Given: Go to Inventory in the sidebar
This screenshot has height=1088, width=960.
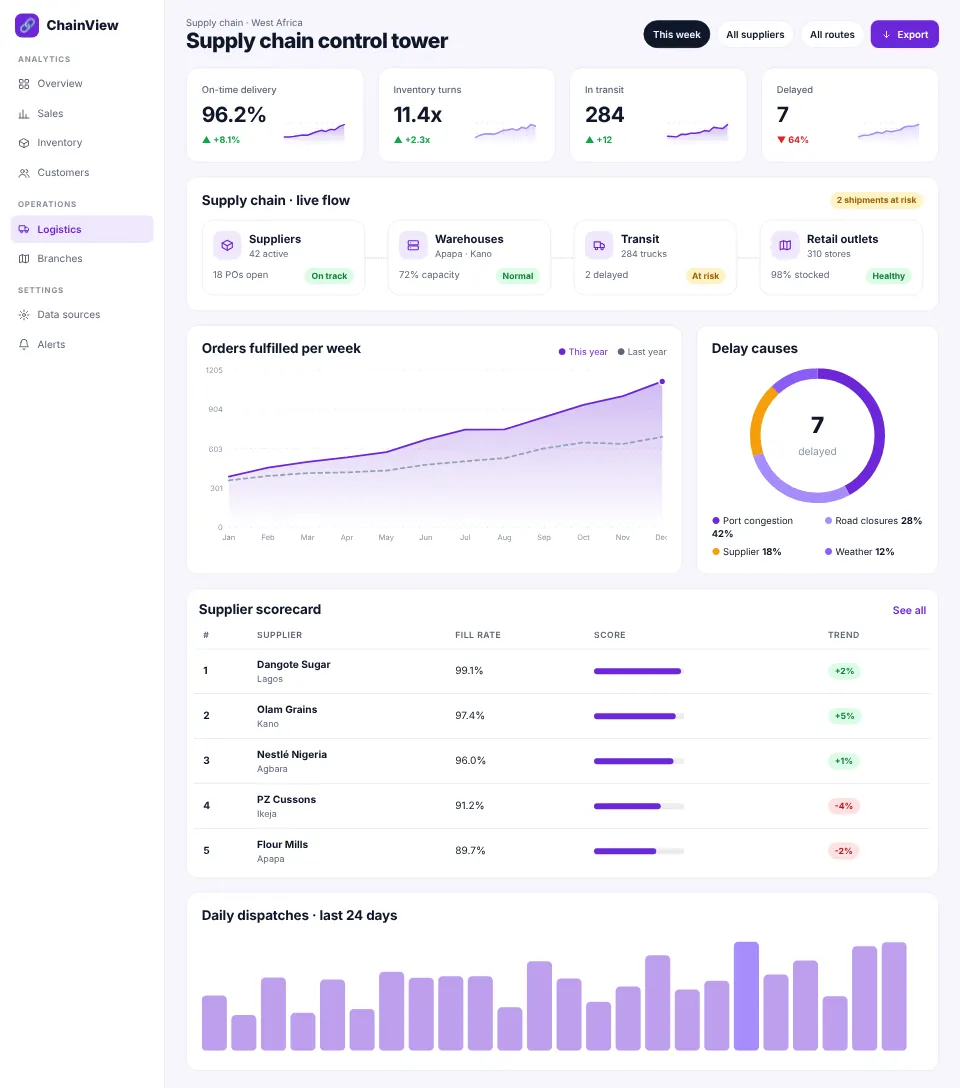Looking at the screenshot, I should (x=82, y=143).
